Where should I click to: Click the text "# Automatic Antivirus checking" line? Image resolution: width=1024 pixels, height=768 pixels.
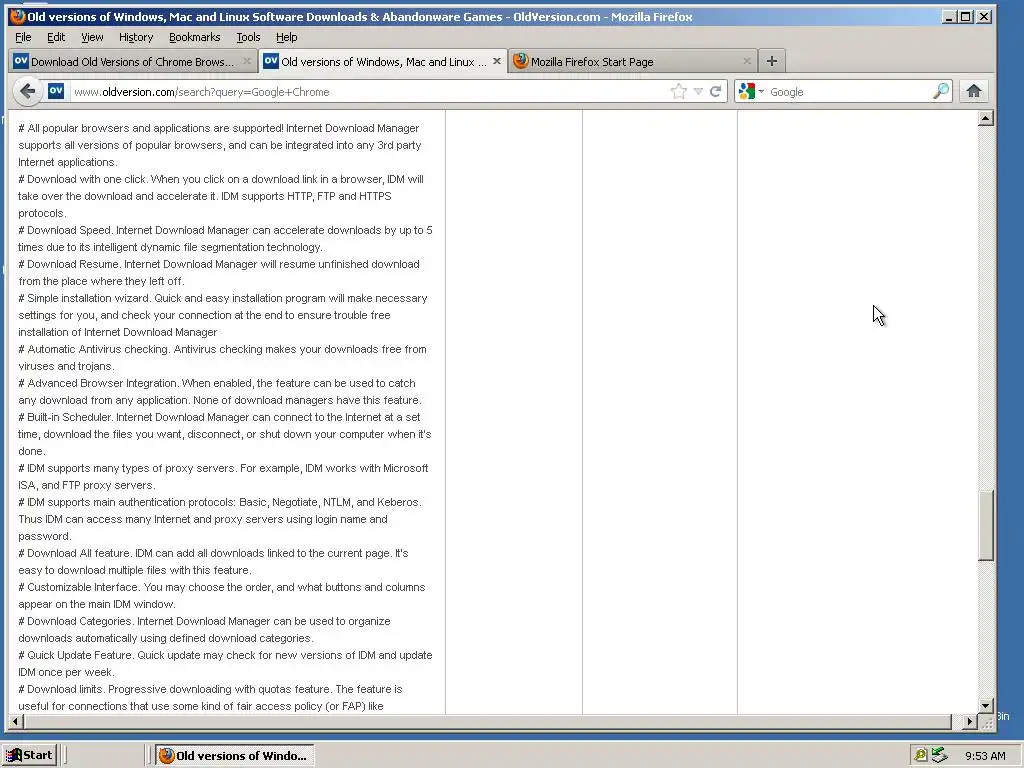click(223, 349)
